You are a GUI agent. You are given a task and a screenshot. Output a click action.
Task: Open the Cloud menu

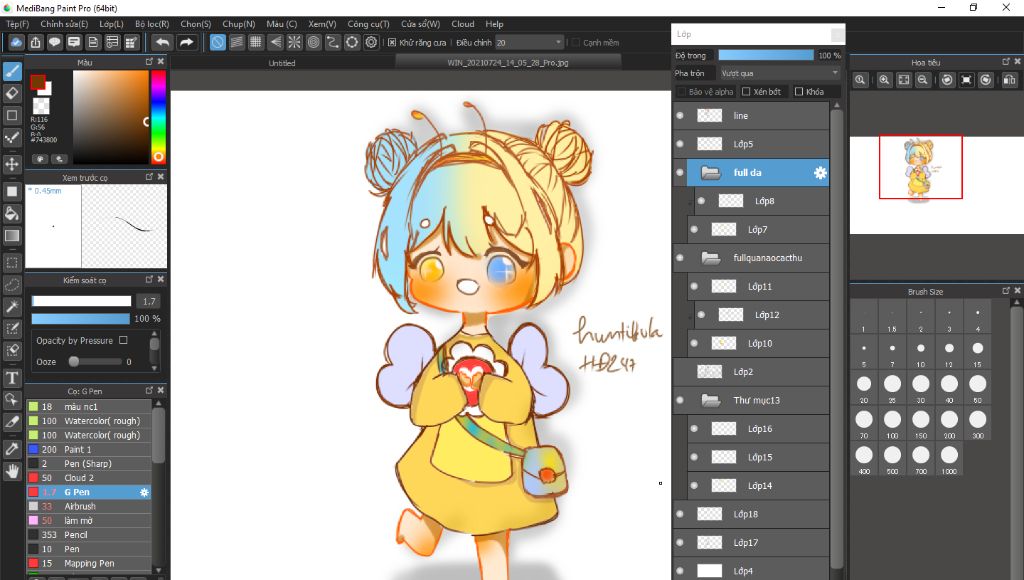(463, 24)
